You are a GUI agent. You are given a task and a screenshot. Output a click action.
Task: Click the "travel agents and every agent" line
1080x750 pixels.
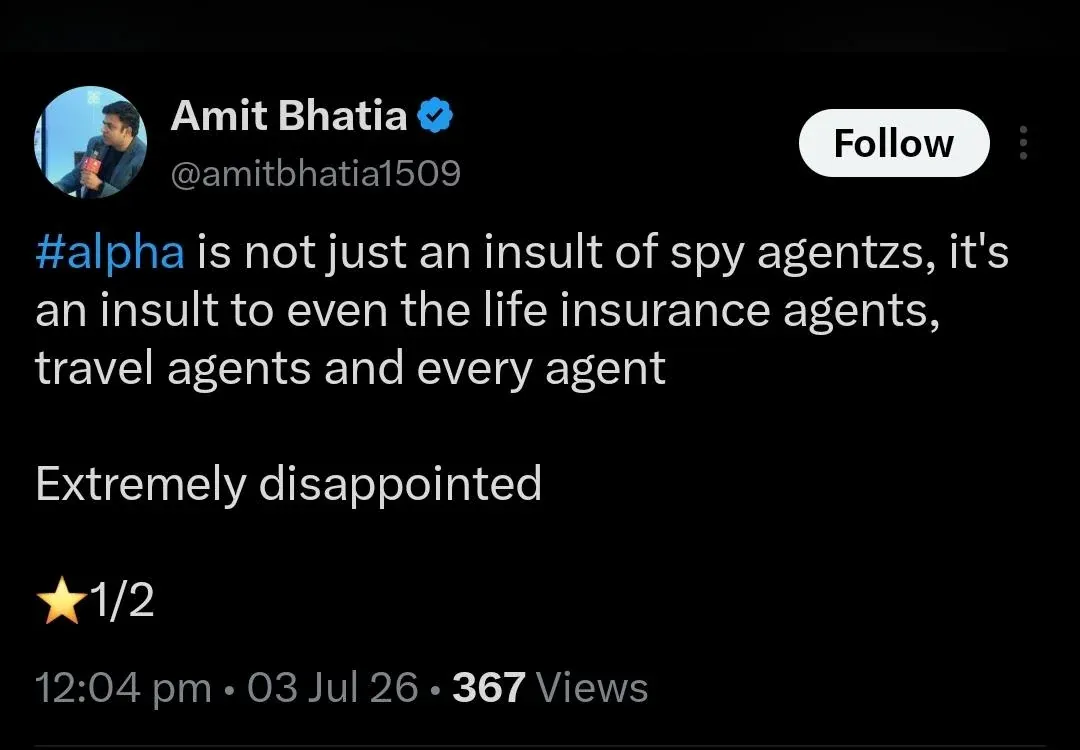[350, 370]
